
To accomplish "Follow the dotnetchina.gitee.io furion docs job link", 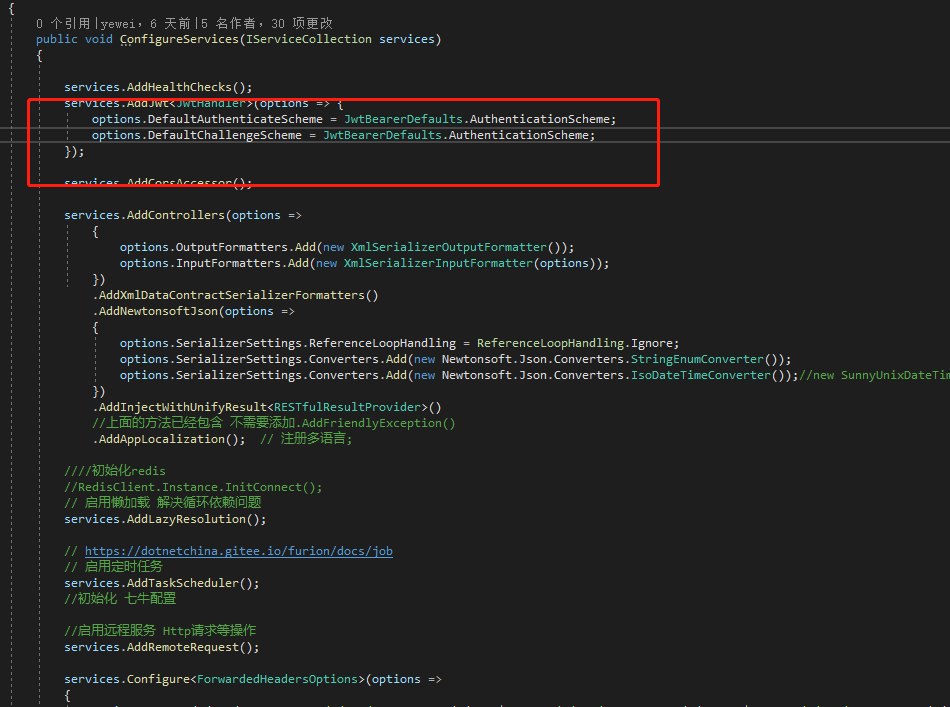I will point(239,551).
